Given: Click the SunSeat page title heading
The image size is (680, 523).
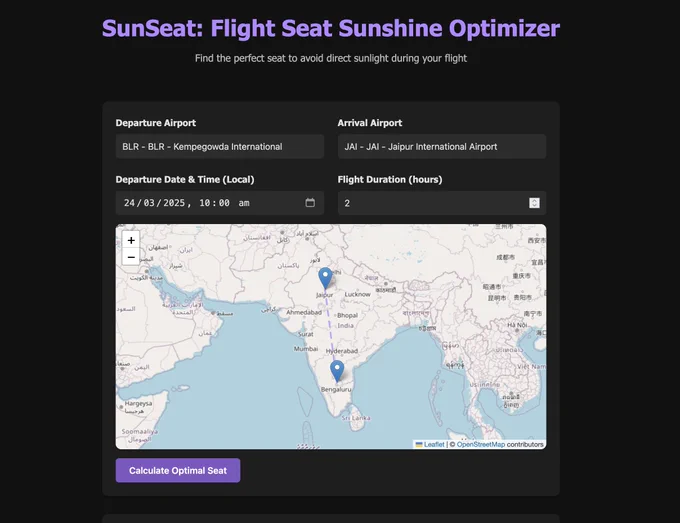Looking at the screenshot, I should coord(331,28).
